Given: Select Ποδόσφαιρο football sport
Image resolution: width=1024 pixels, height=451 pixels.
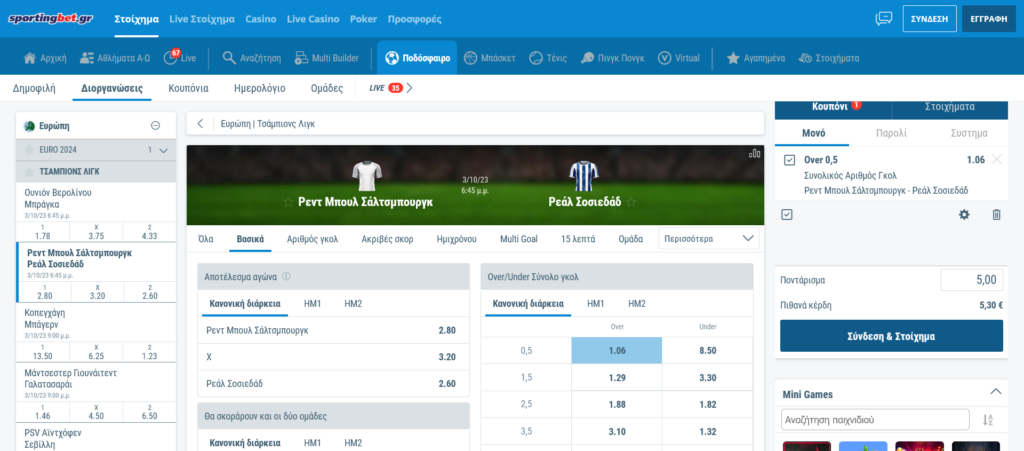Looking at the screenshot, I should 417,58.
